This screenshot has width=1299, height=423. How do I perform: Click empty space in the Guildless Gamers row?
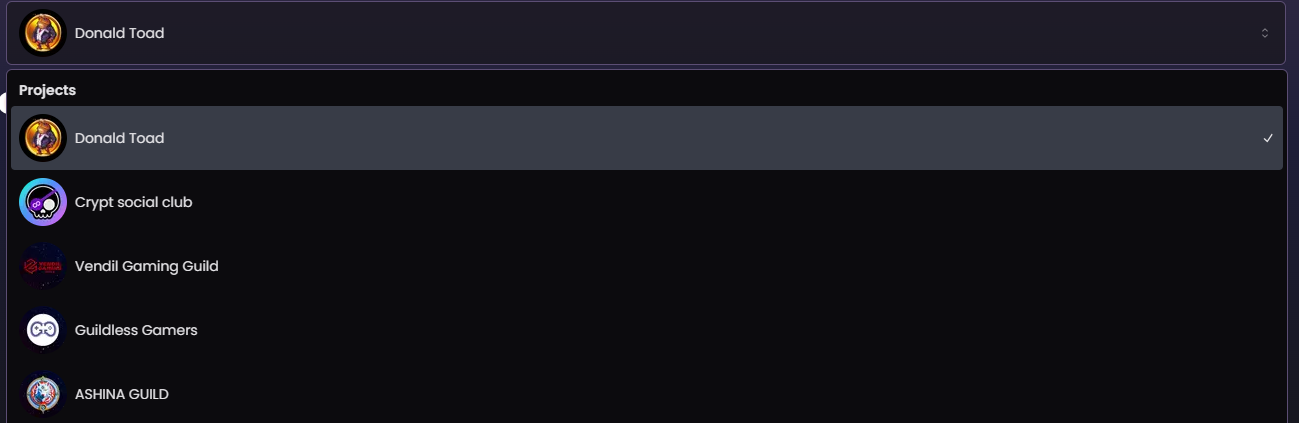click(740, 330)
